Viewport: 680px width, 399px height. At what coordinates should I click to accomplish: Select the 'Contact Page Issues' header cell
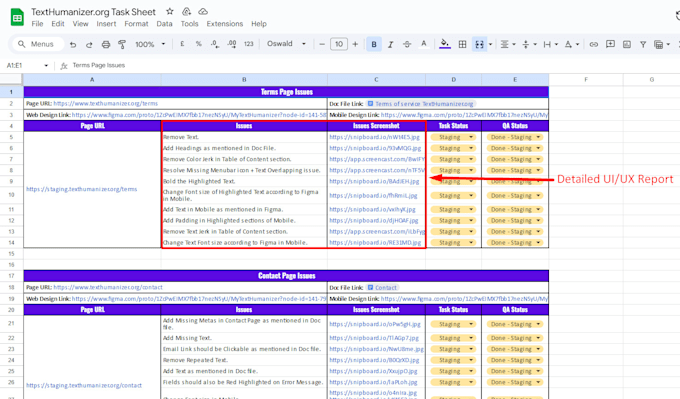286,276
